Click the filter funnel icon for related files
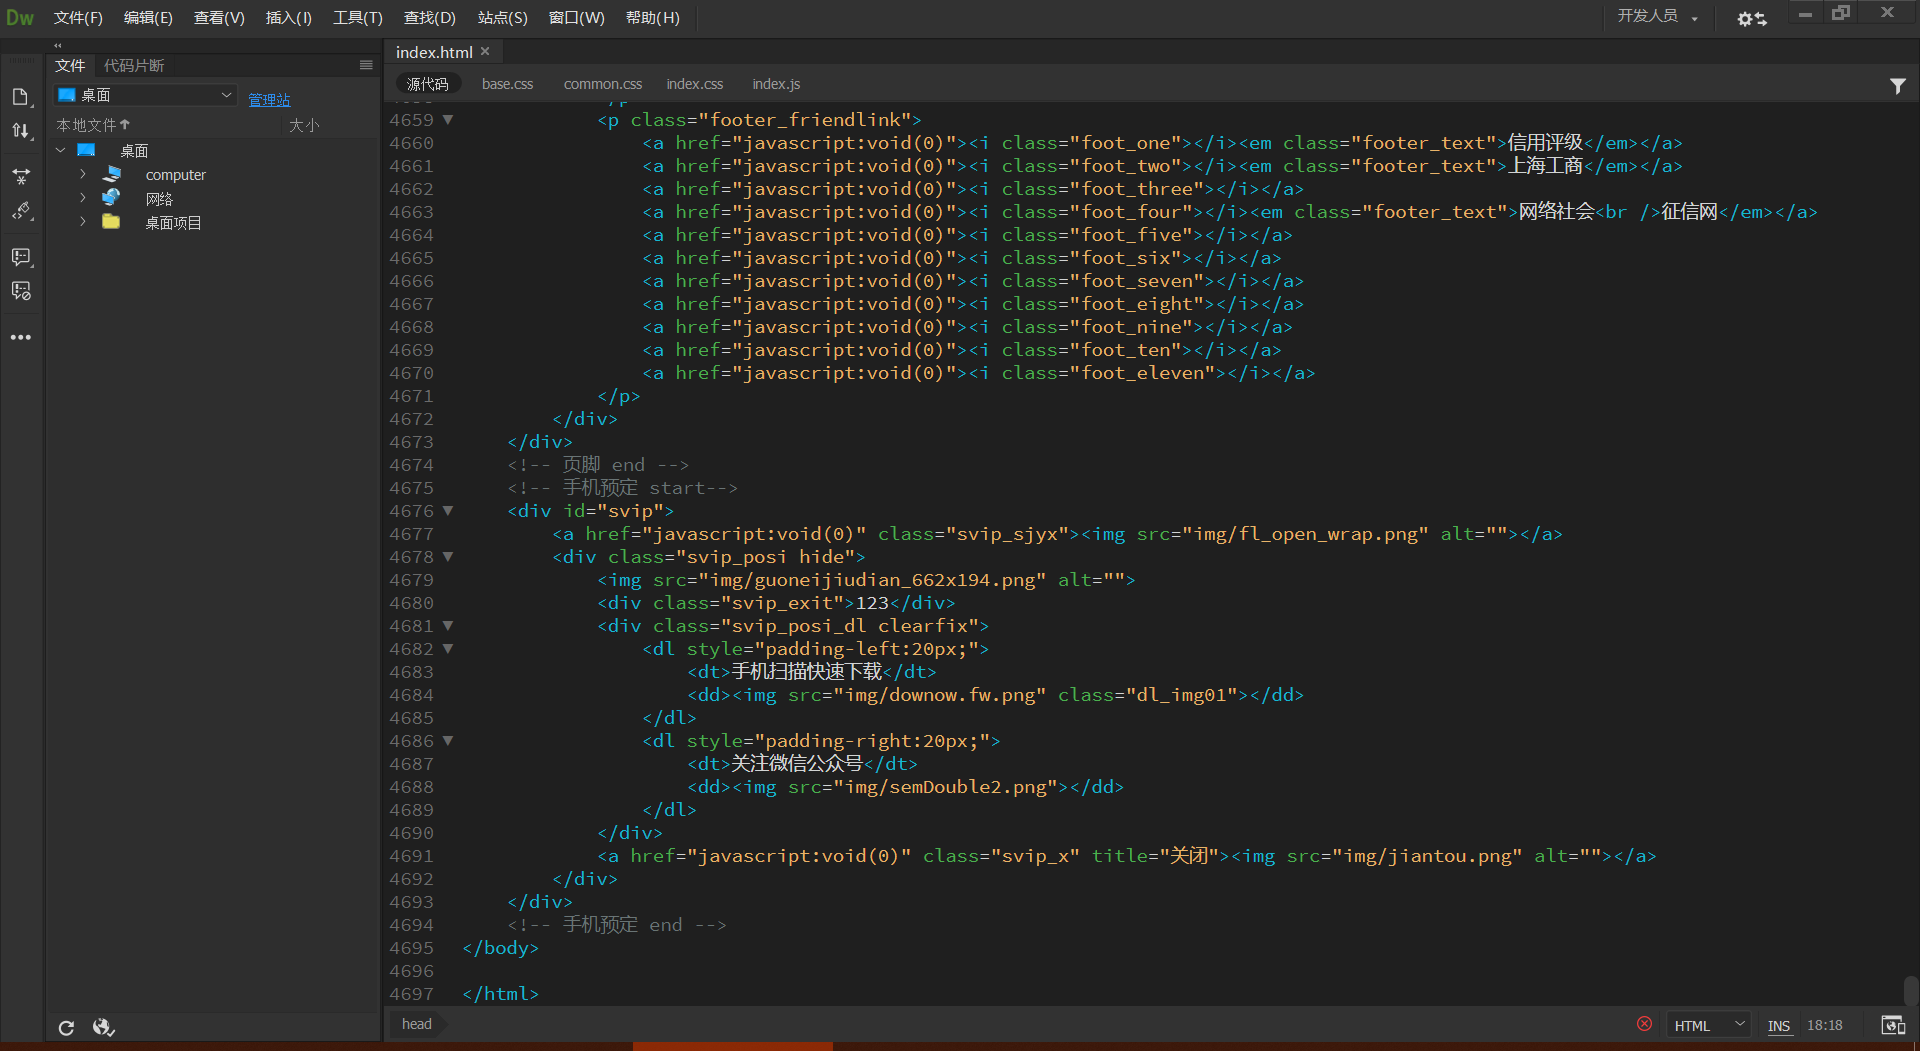 [1897, 86]
